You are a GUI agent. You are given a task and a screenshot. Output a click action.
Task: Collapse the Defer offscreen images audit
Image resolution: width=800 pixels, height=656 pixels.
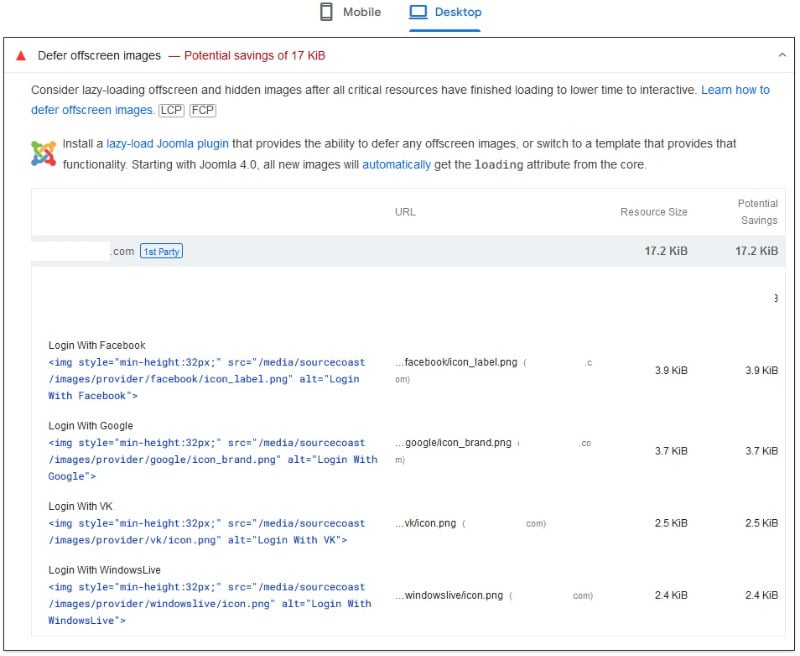point(782,55)
